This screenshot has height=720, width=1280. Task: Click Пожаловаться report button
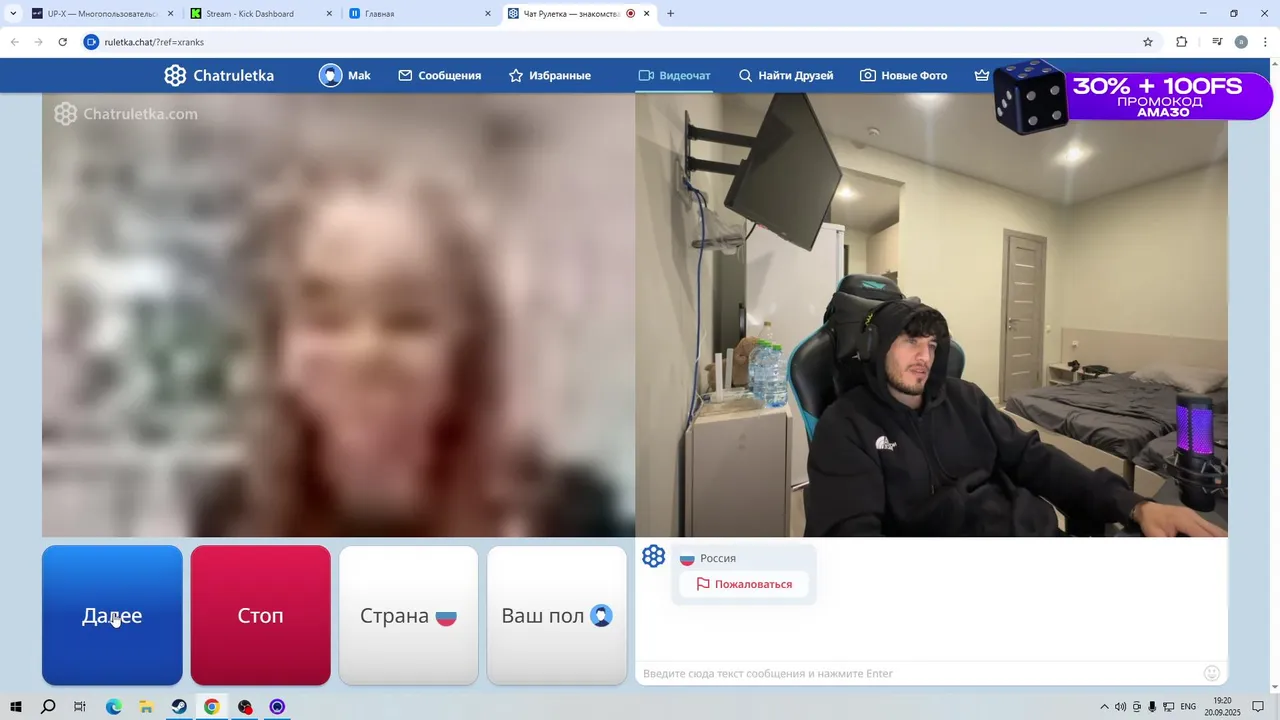[744, 584]
